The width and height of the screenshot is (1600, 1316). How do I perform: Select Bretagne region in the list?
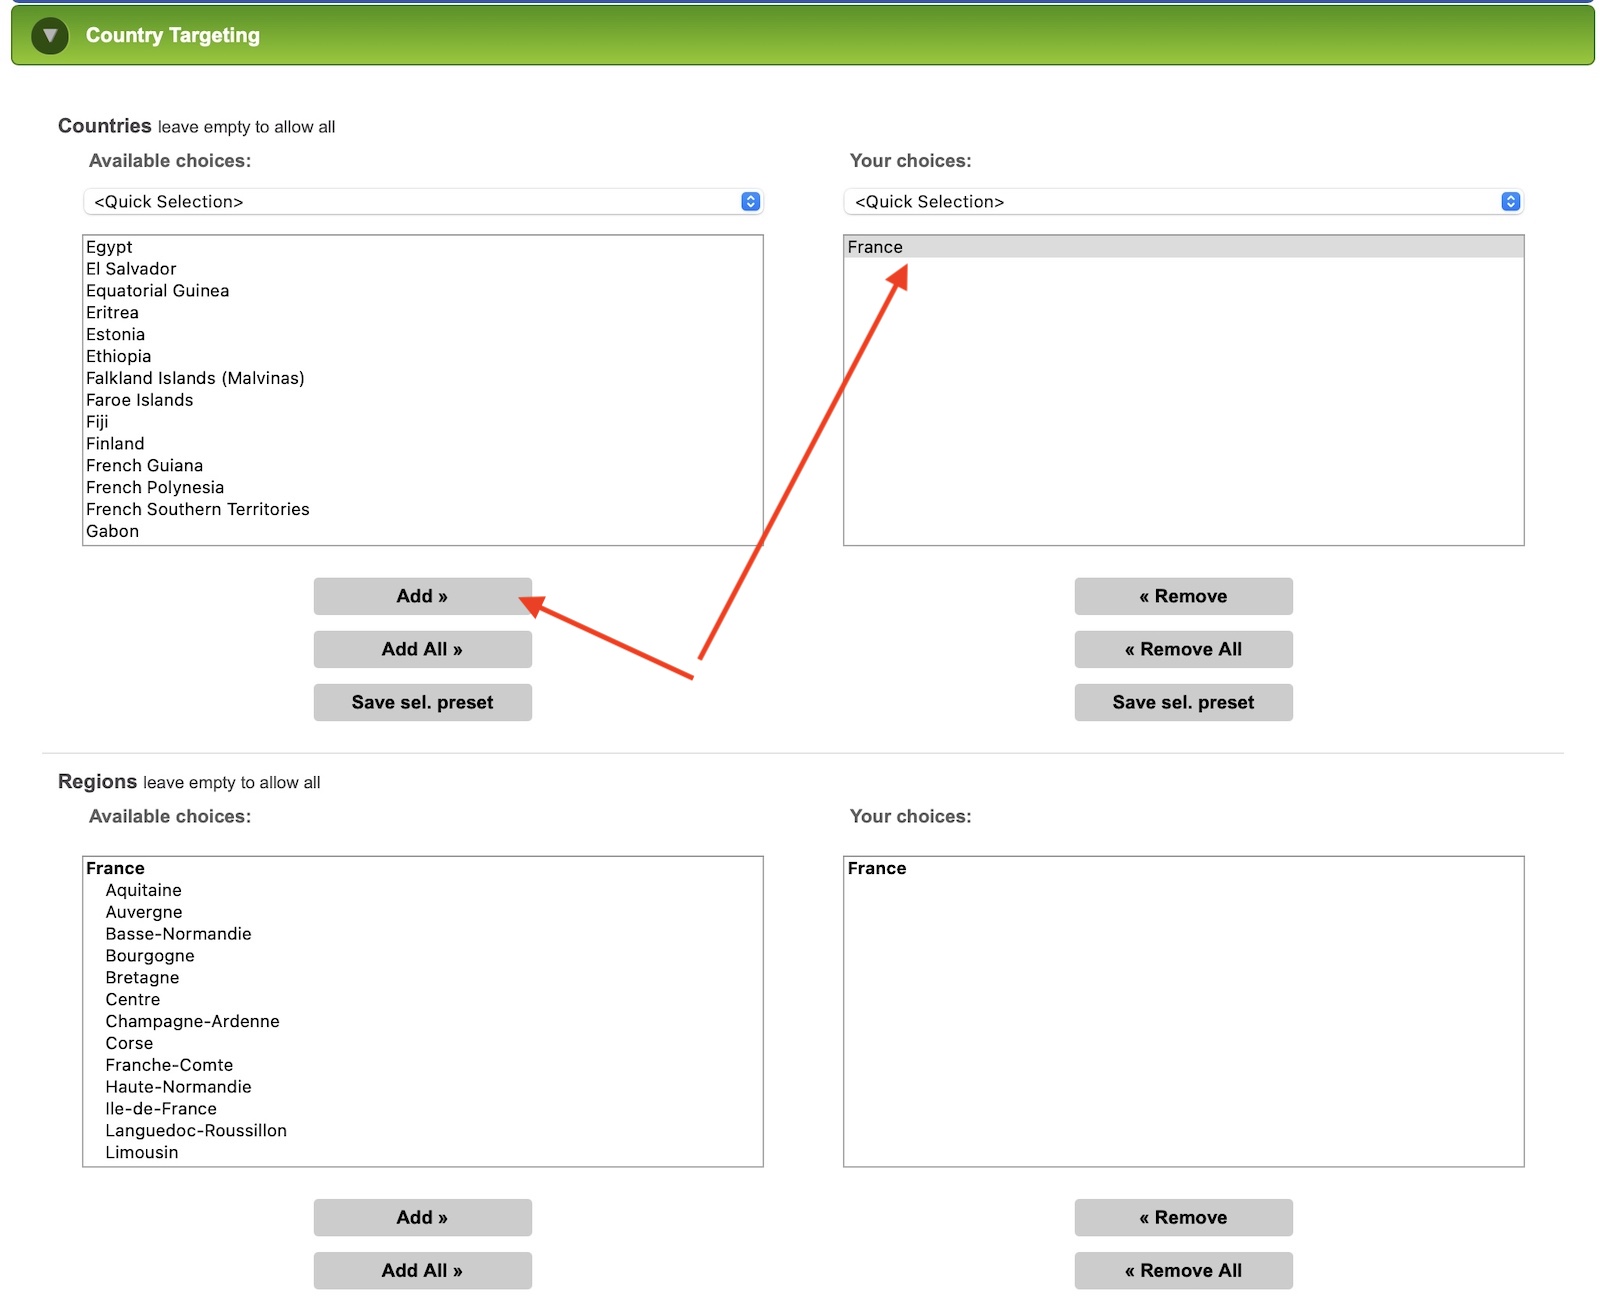142,978
